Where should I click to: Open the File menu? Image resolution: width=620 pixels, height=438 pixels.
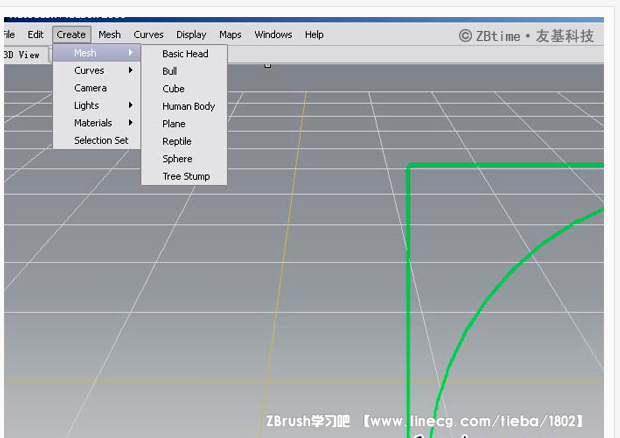point(9,35)
